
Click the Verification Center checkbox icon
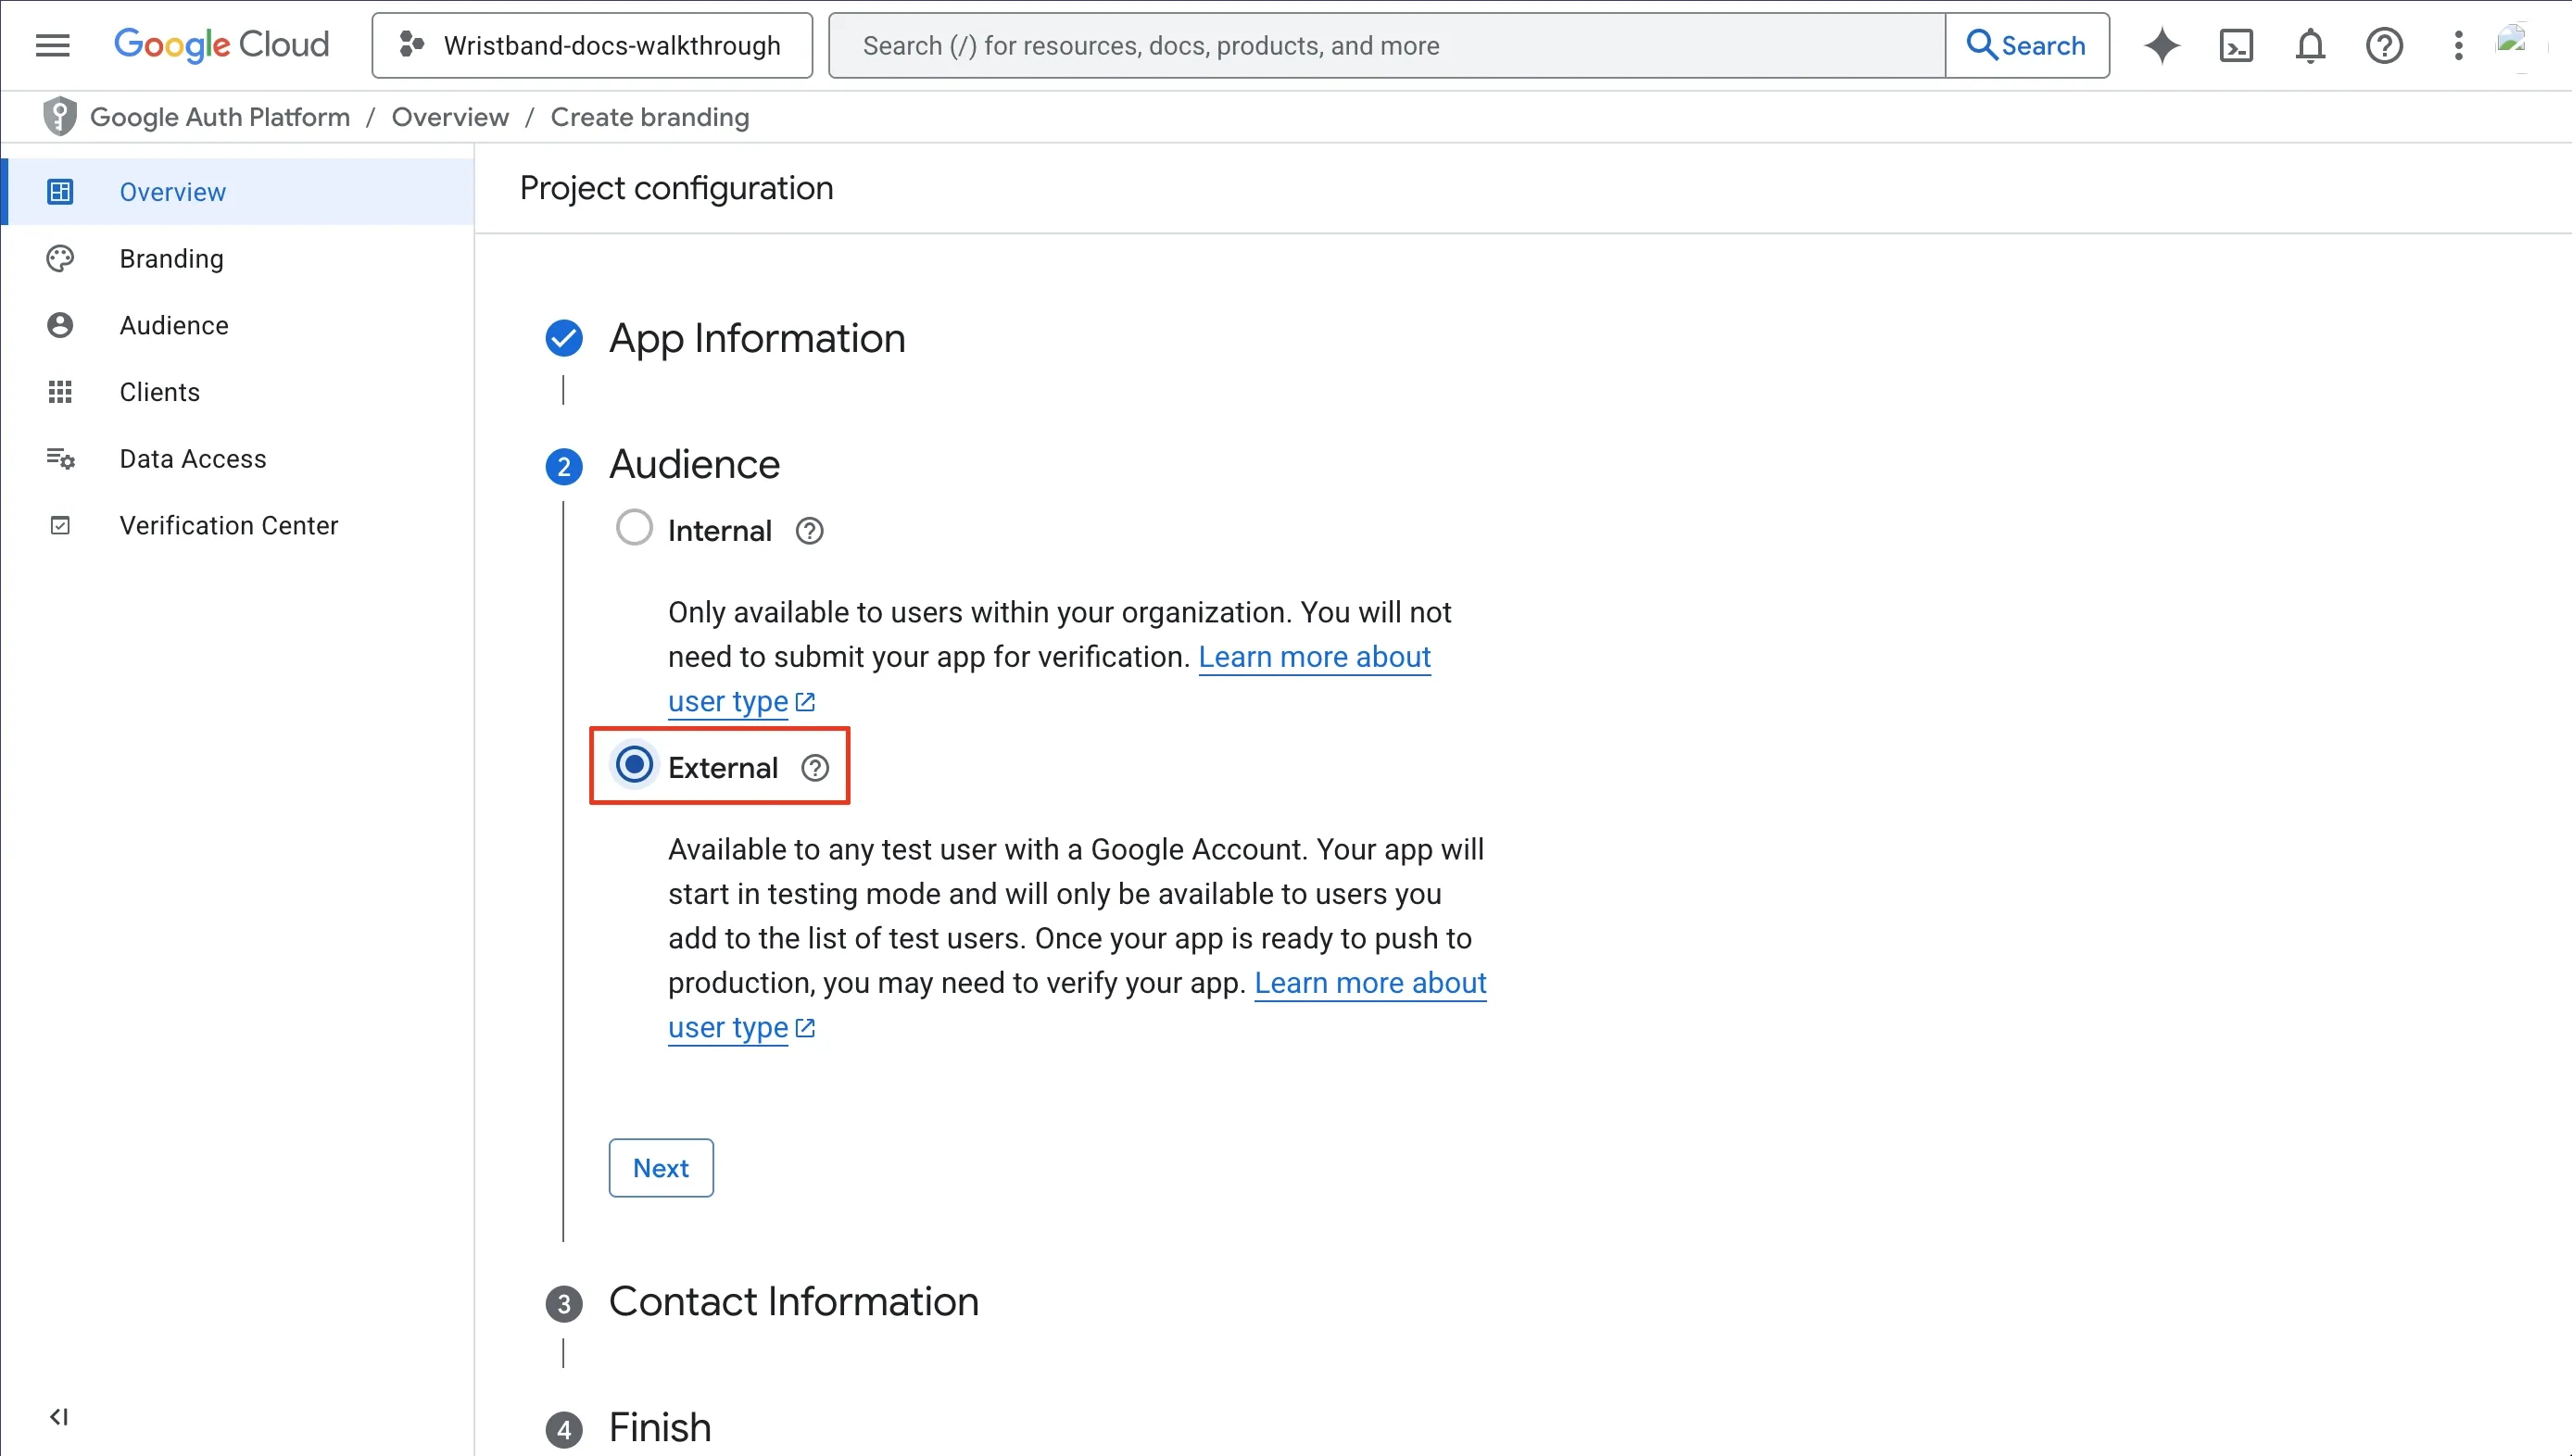pos(60,525)
